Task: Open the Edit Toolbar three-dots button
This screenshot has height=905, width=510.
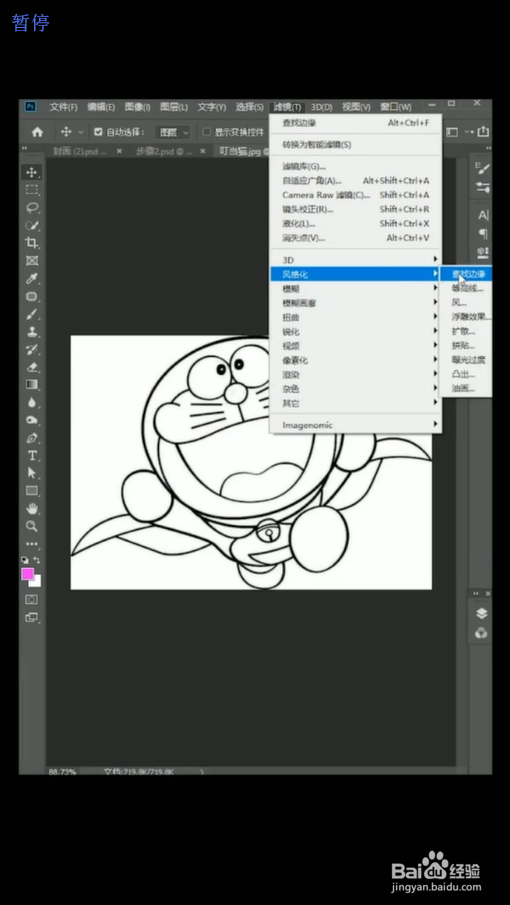Action: point(32,544)
